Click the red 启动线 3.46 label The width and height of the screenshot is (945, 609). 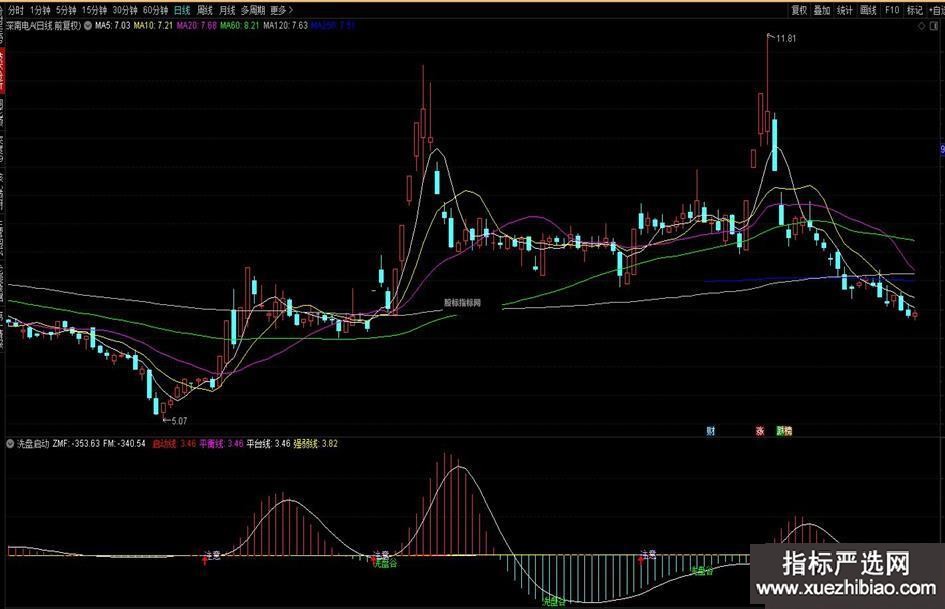pos(174,443)
